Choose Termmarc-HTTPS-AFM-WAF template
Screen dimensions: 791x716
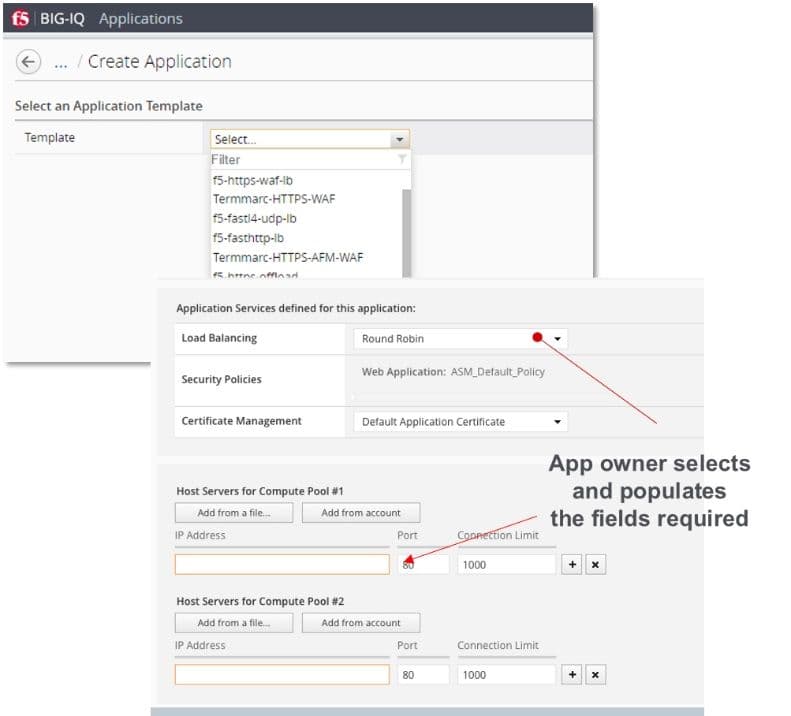[288, 257]
